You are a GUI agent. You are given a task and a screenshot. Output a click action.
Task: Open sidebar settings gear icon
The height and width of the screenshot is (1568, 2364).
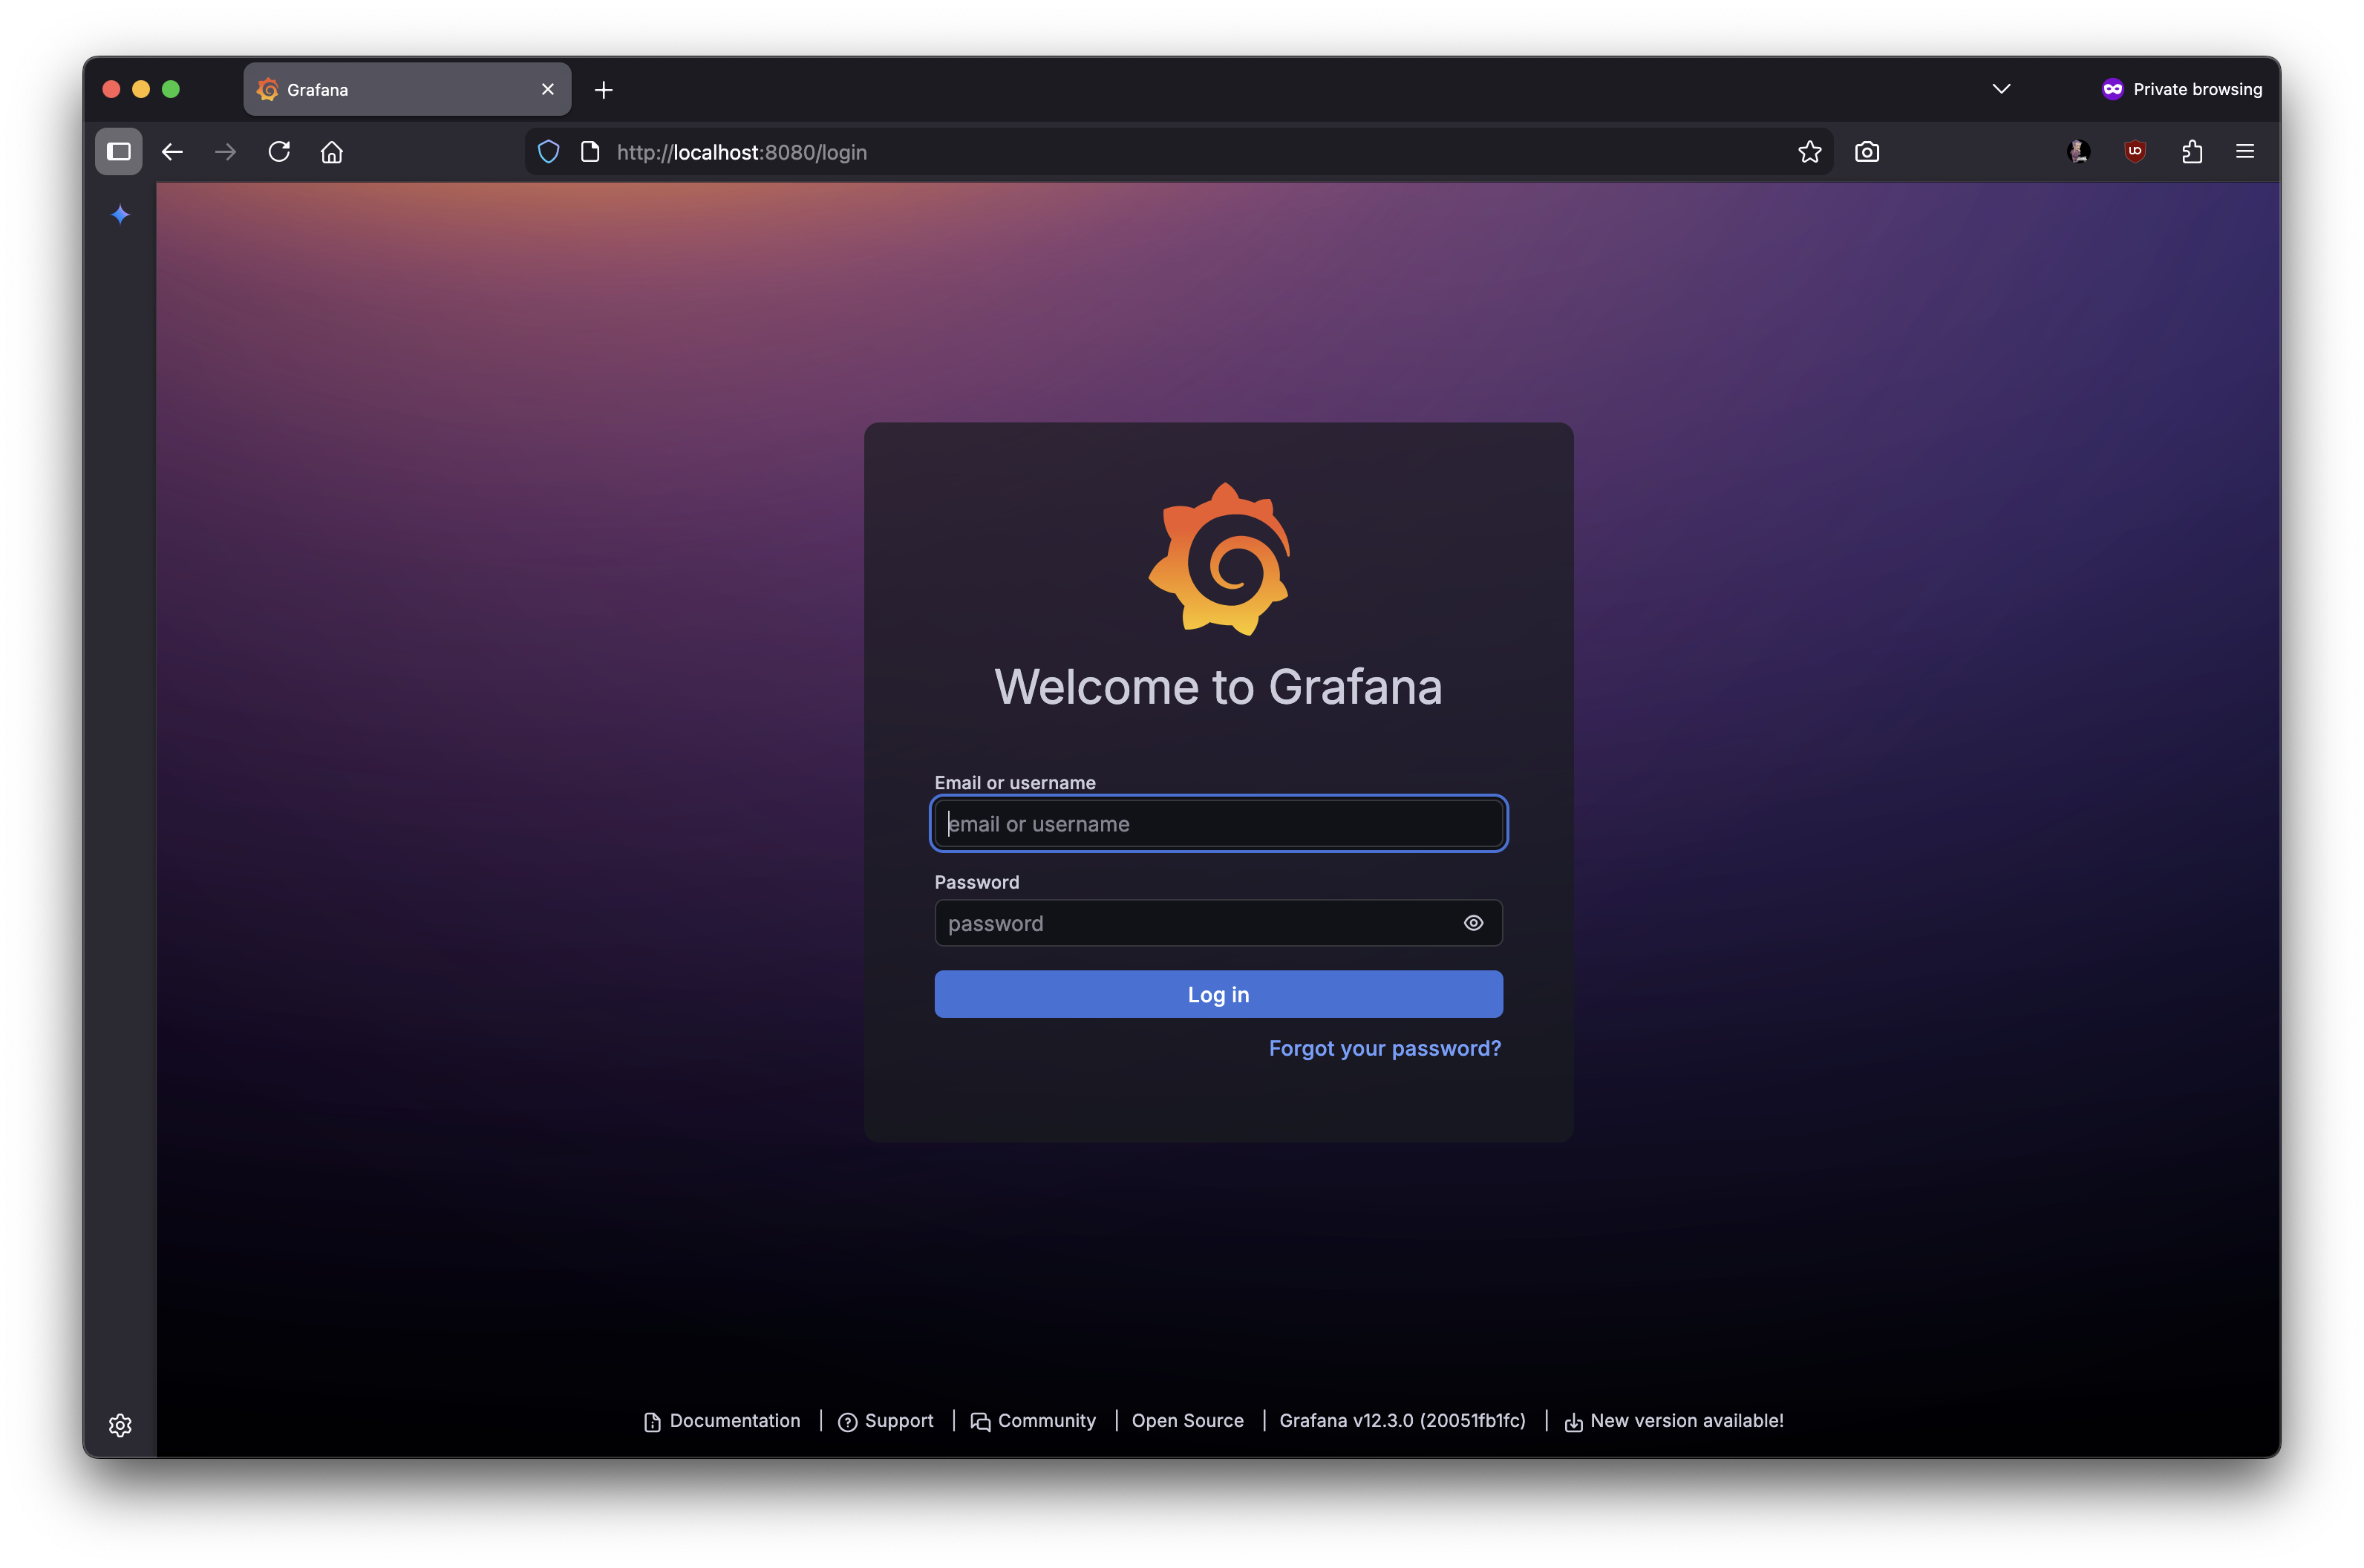click(x=120, y=1425)
